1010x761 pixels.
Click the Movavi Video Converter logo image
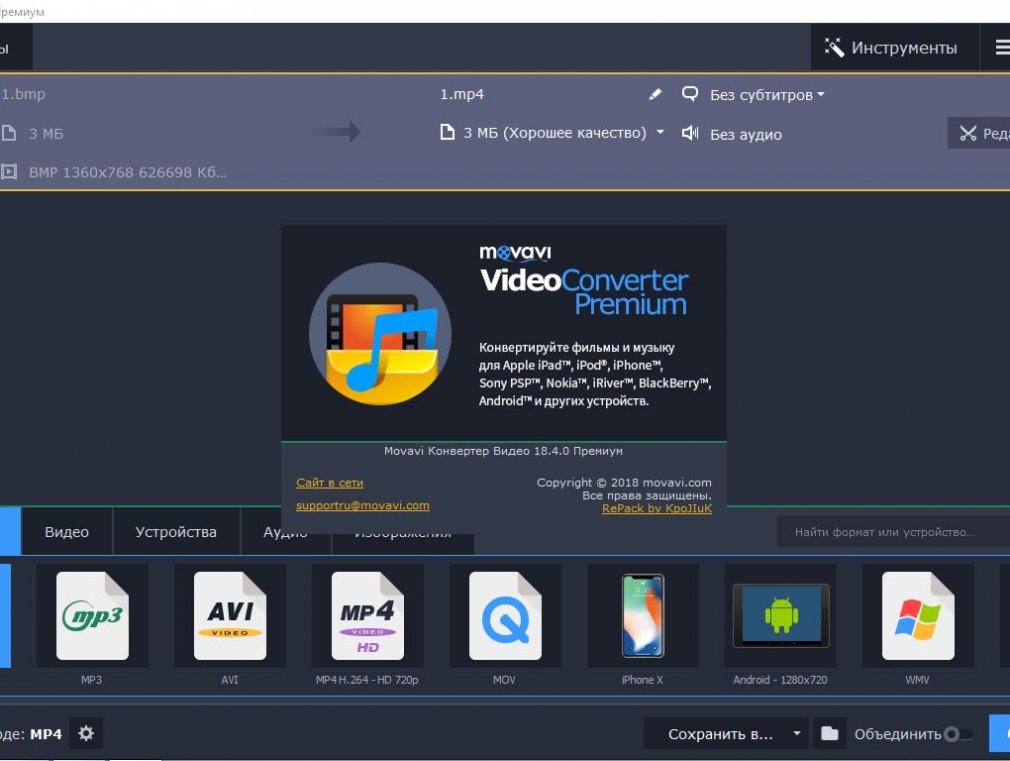(380, 334)
